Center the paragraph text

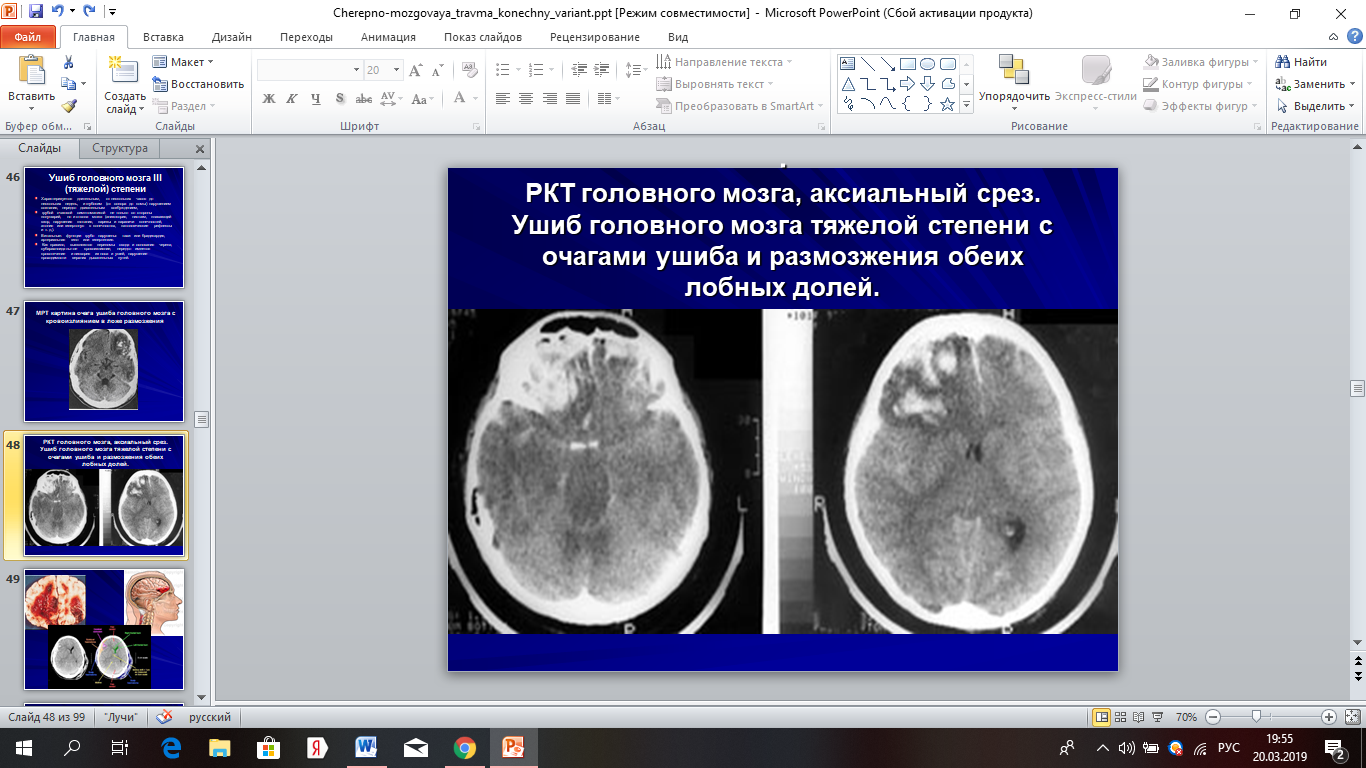pos(525,98)
